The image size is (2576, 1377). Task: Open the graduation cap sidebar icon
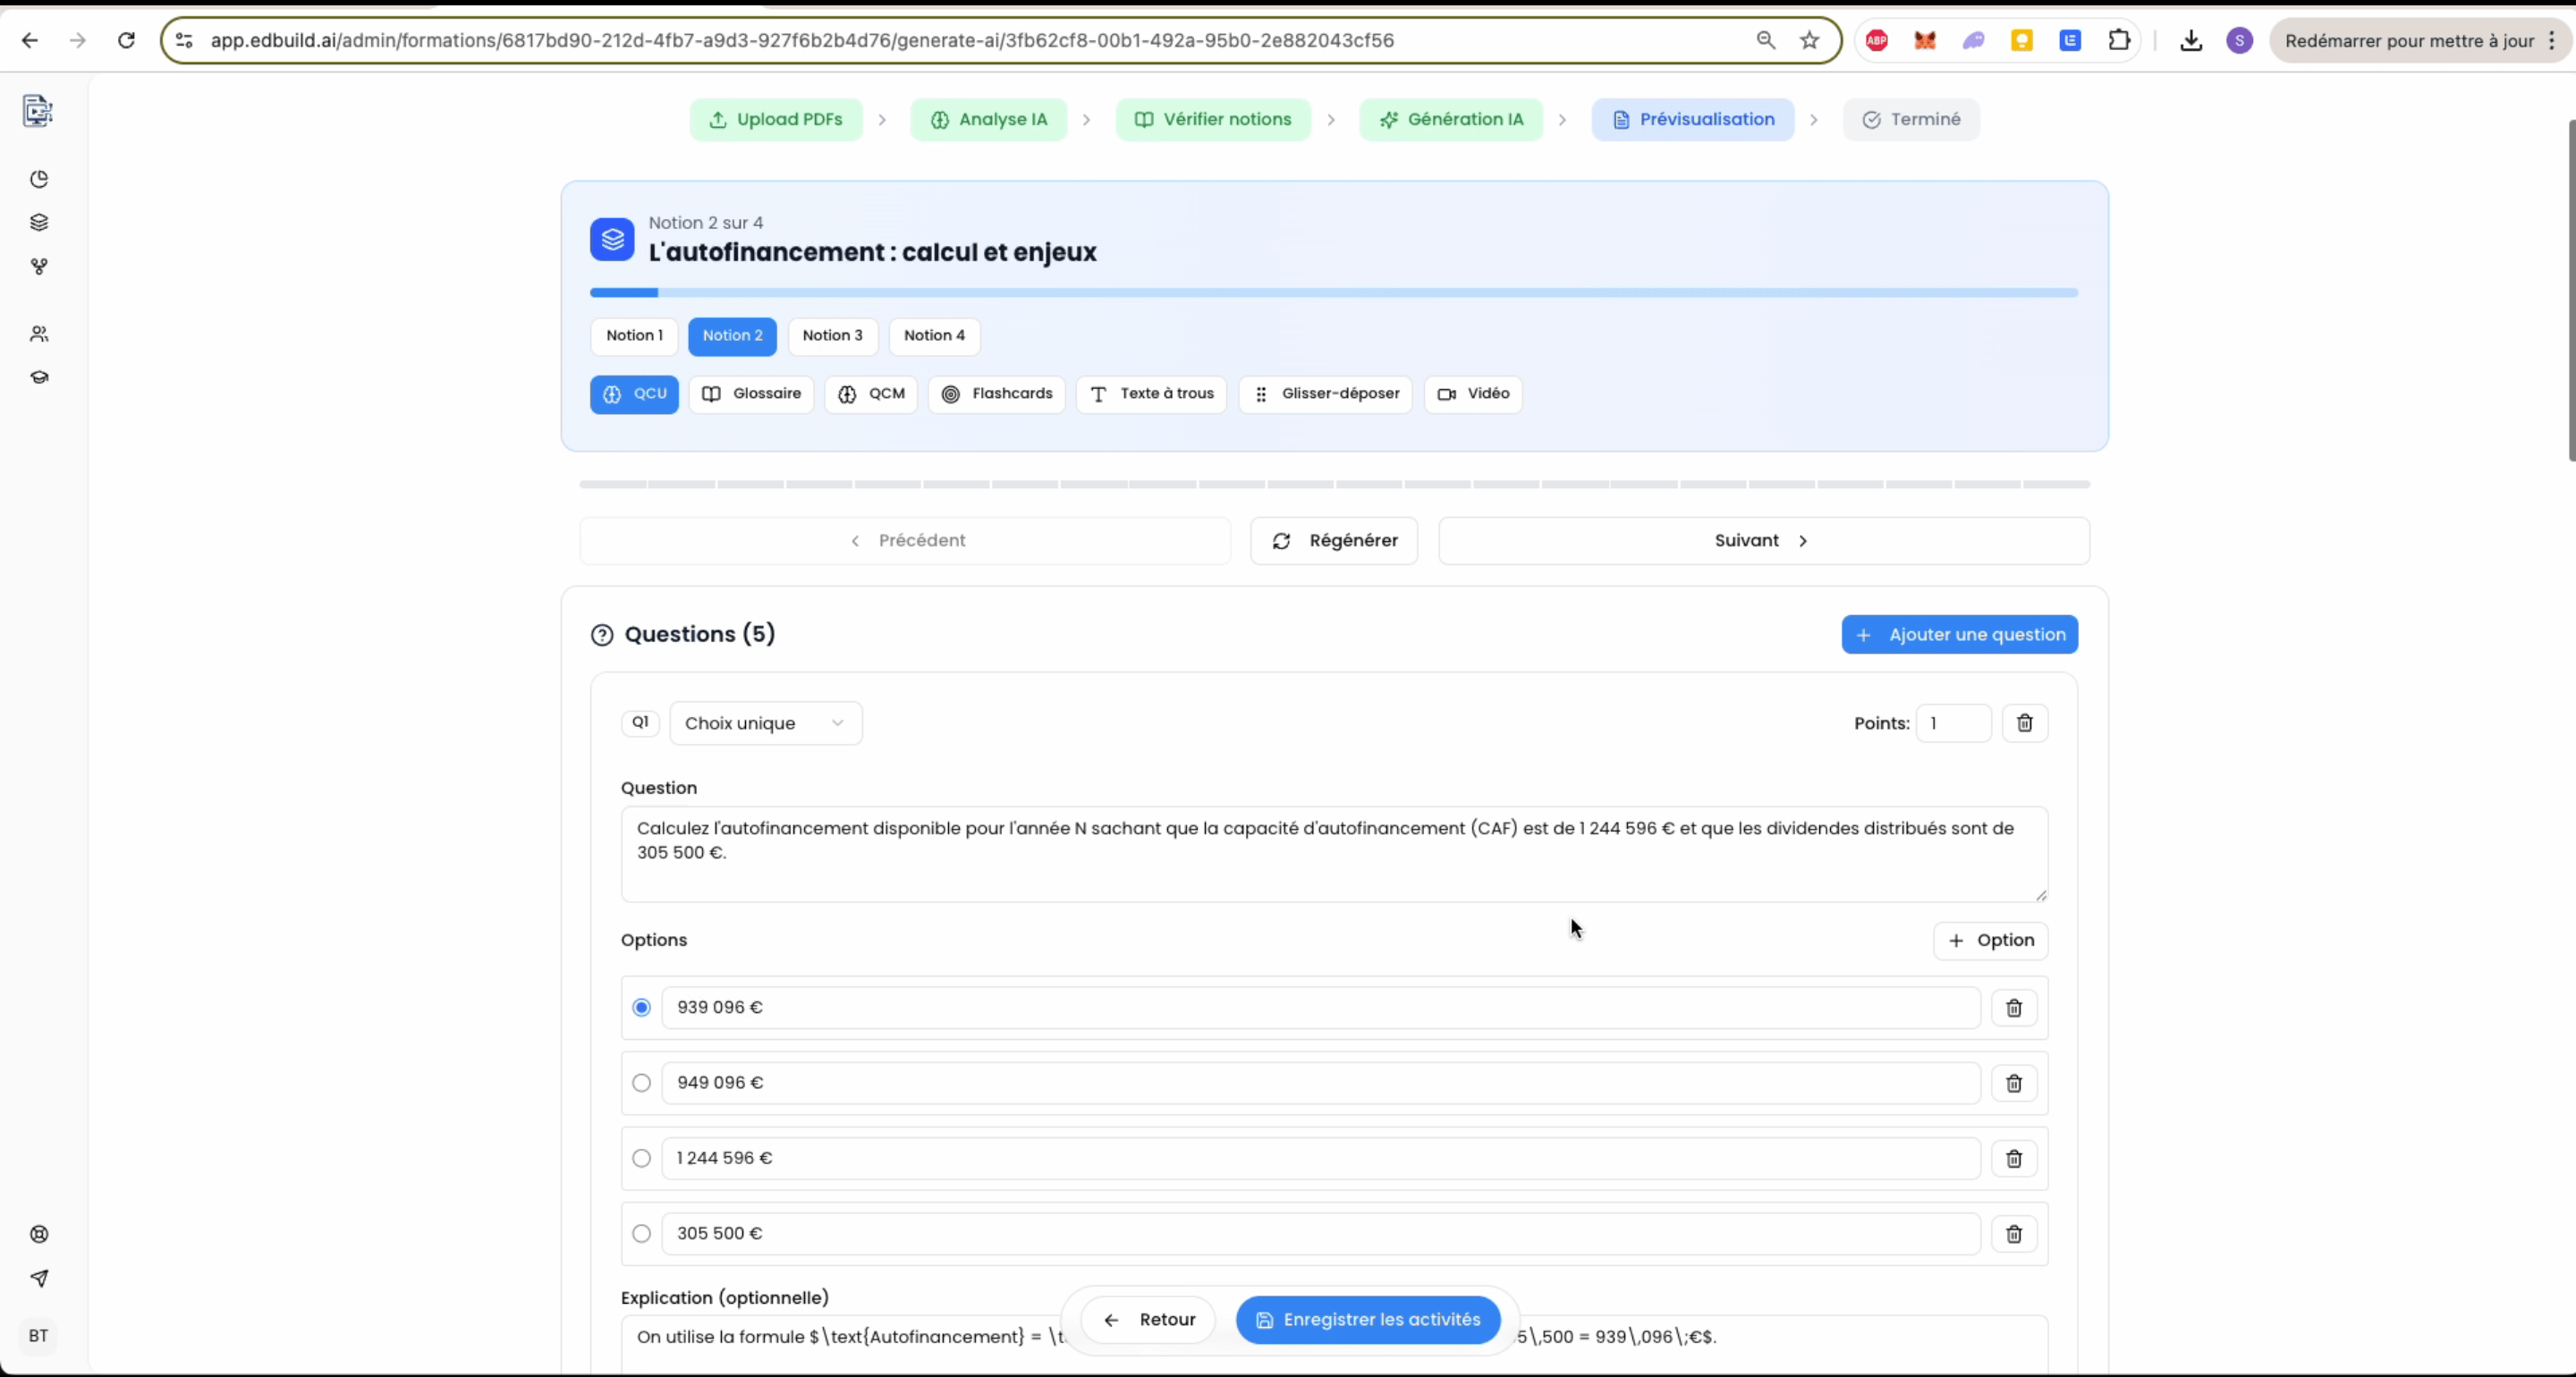click(39, 378)
